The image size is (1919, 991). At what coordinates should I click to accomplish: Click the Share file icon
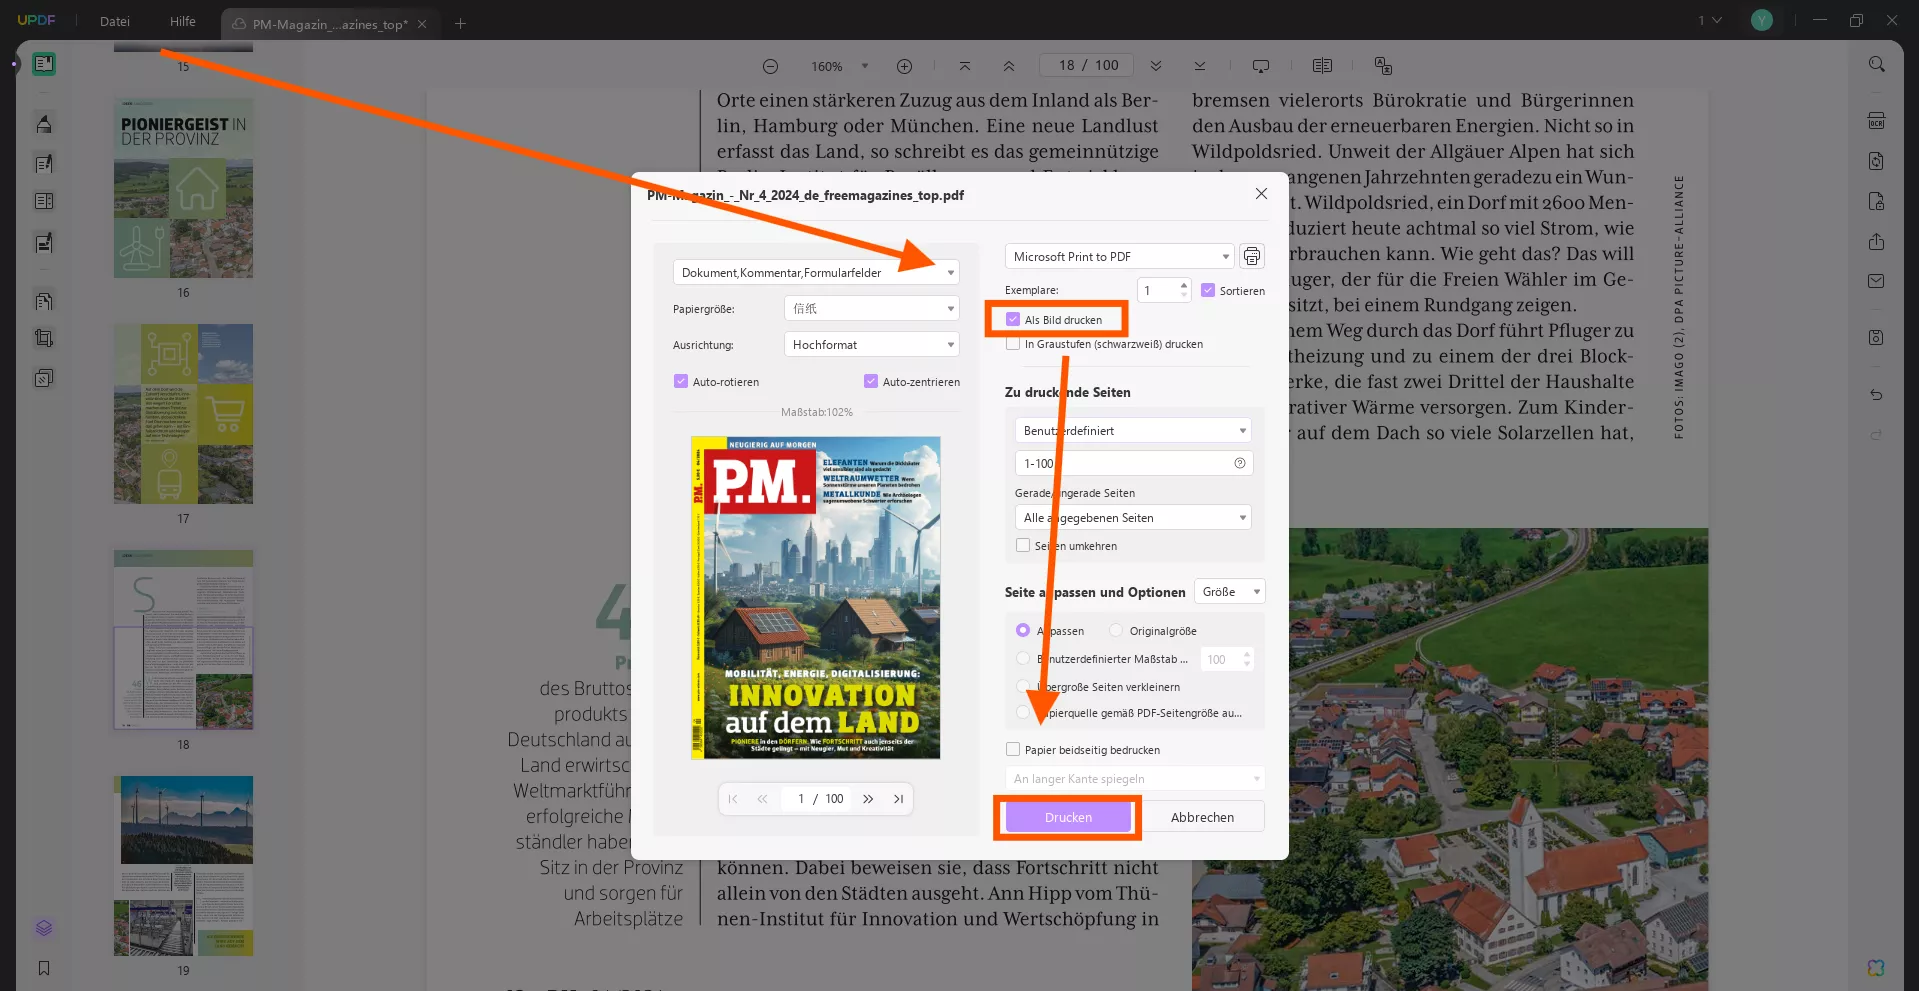1877,242
